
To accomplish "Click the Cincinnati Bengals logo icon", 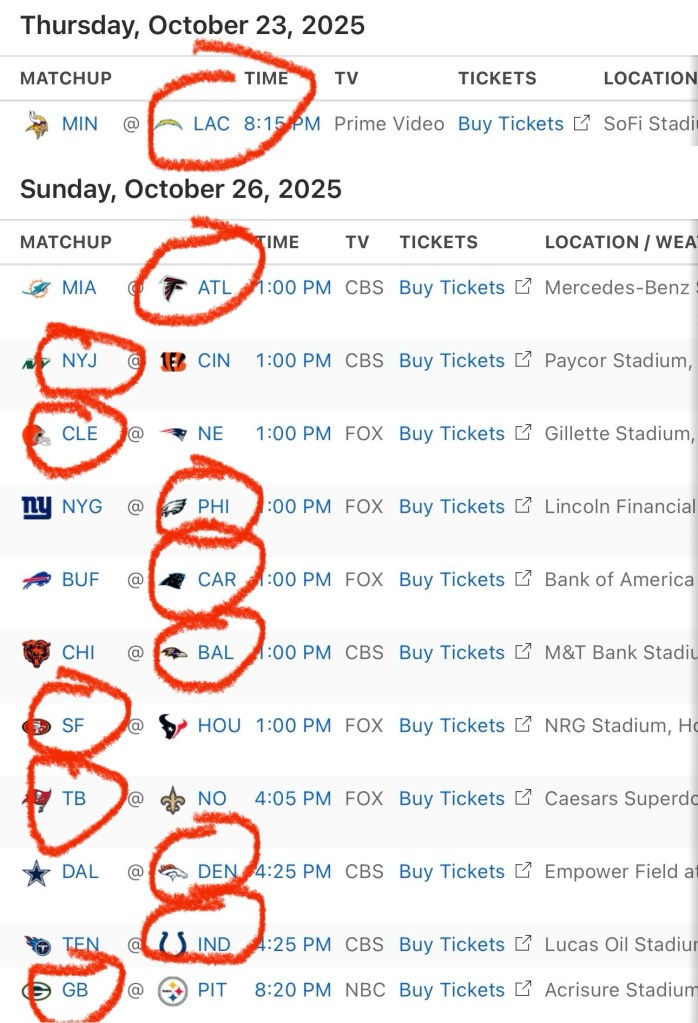I will pyautogui.click(x=173, y=361).
